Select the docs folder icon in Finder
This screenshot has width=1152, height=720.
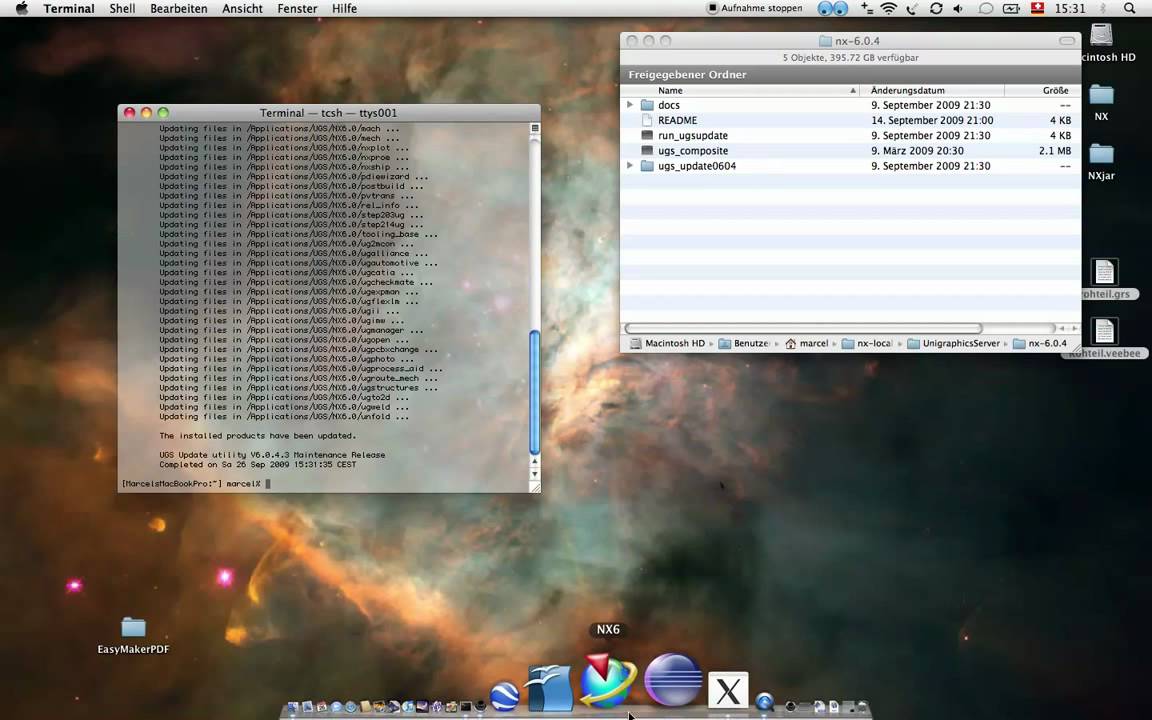(x=647, y=105)
